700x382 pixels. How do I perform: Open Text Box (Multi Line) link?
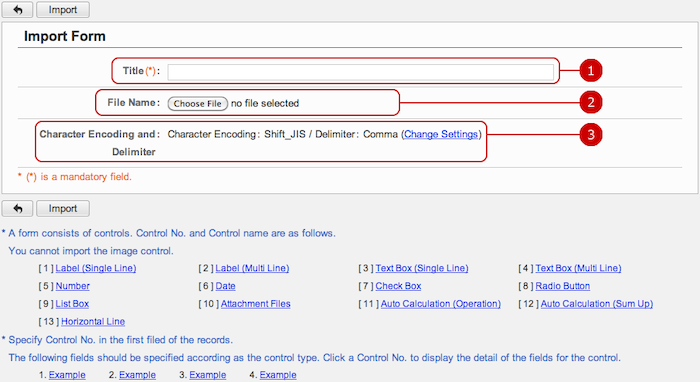(578, 268)
